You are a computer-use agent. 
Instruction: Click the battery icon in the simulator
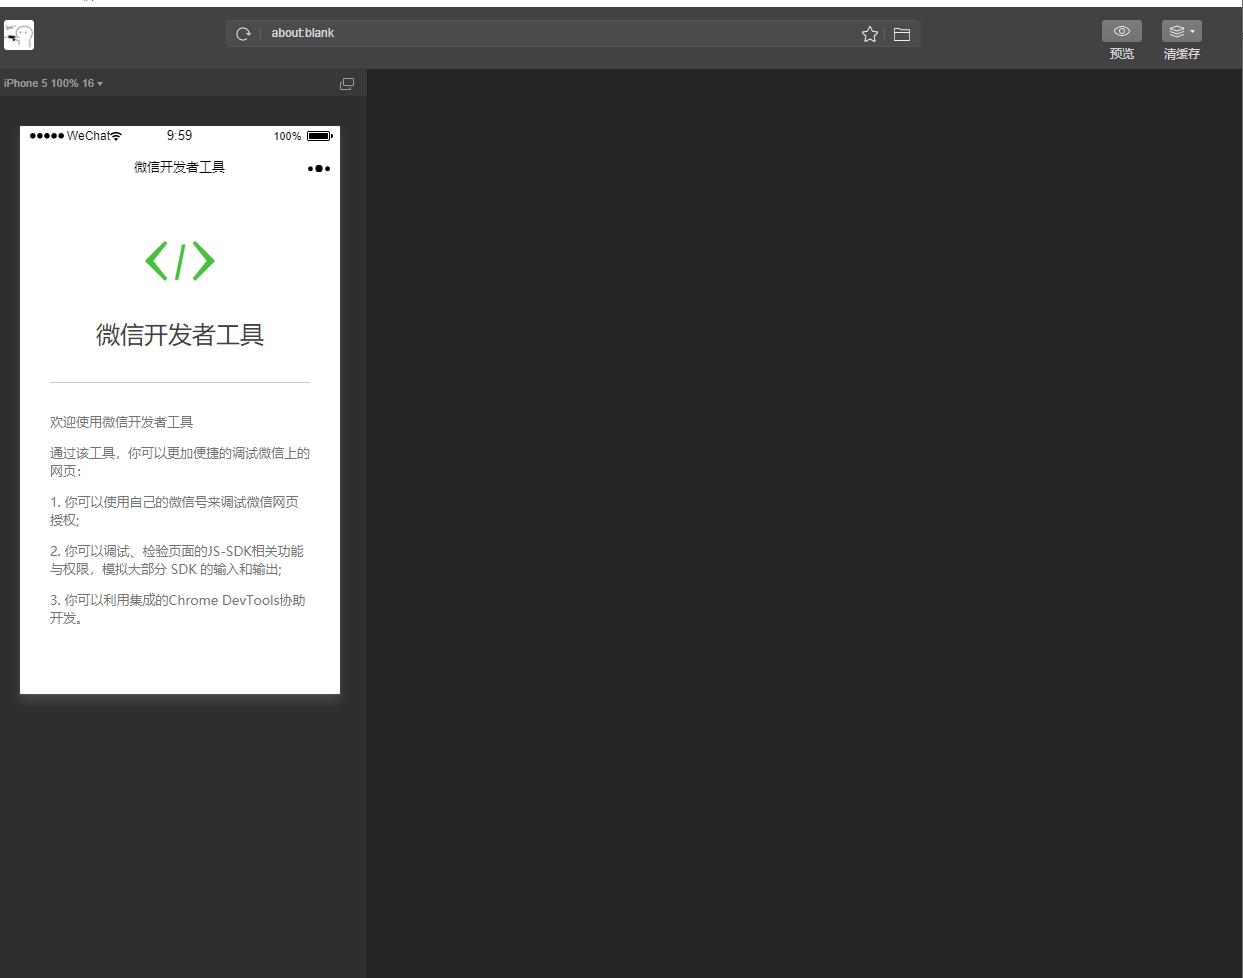(319, 136)
